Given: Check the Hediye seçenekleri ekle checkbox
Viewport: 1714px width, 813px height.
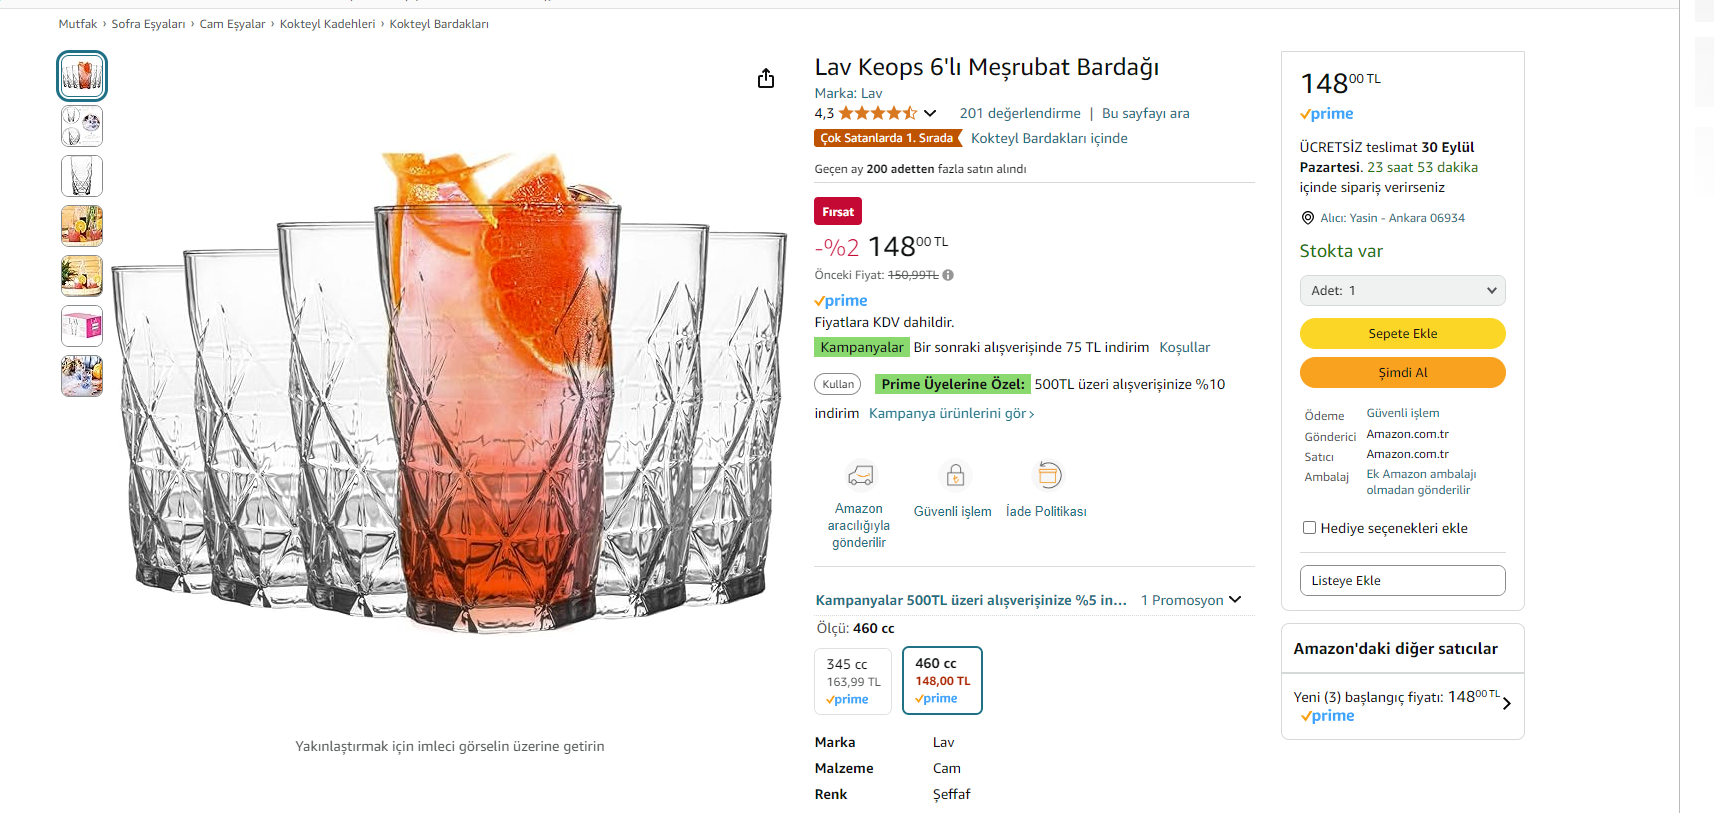Looking at the screenshot, I should click(1309, 528).
